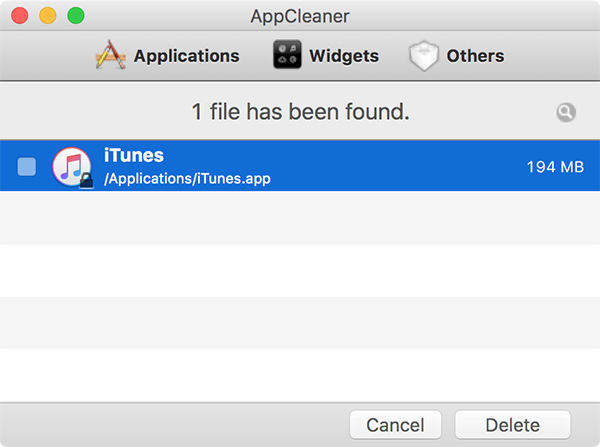
Task: Click the '1 file has been found' message
Action: click(x=300, y=112)
